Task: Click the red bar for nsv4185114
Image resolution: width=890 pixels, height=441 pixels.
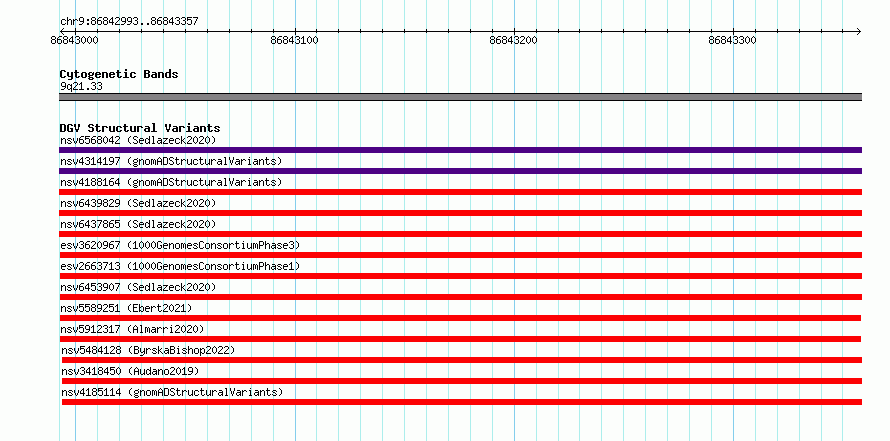Action: pyautogui.click(x=462, y=402)
